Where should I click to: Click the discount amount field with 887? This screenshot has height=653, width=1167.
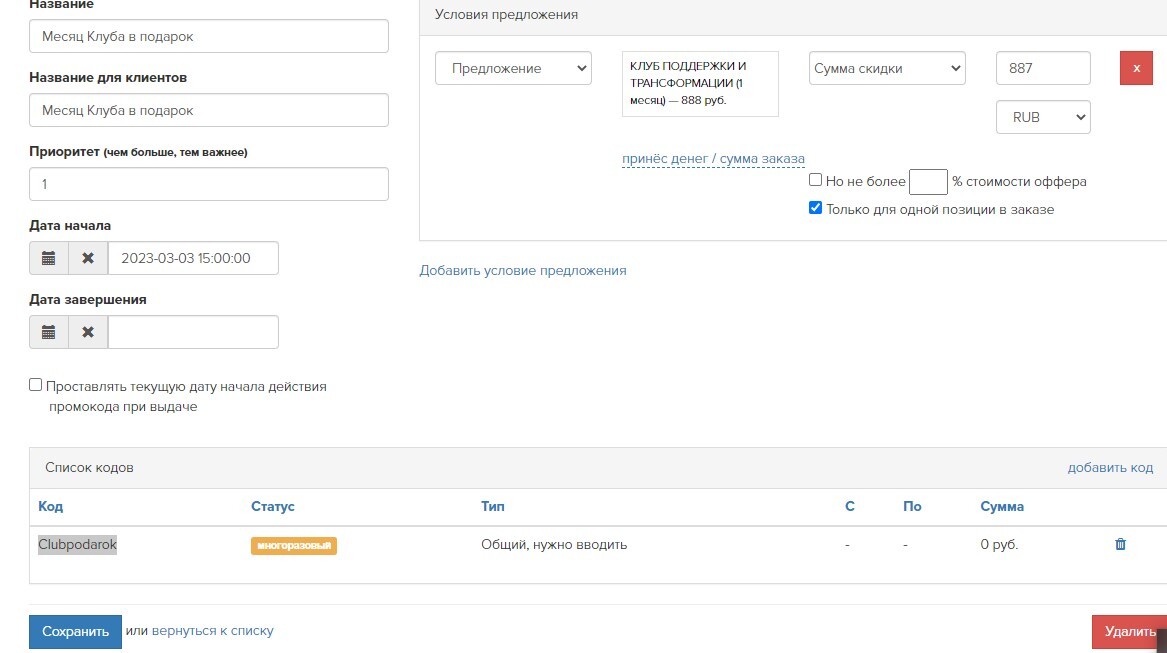coord(1043,68)
